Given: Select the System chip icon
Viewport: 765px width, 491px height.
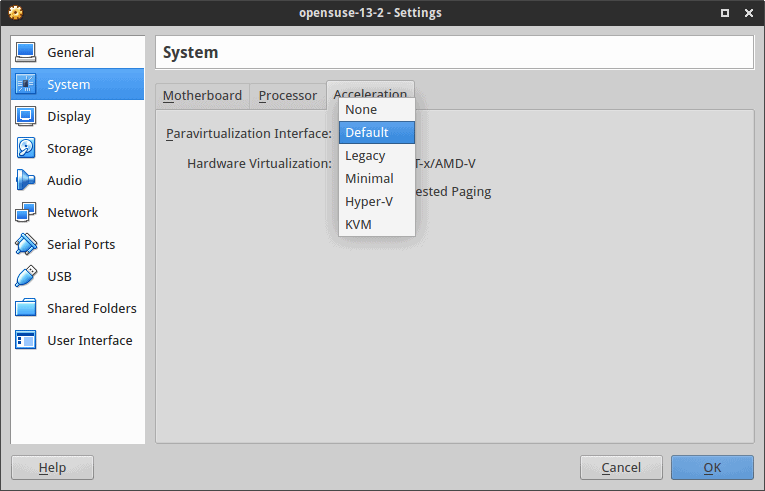Looking at the screenshot, I should (x=26, y=84).
